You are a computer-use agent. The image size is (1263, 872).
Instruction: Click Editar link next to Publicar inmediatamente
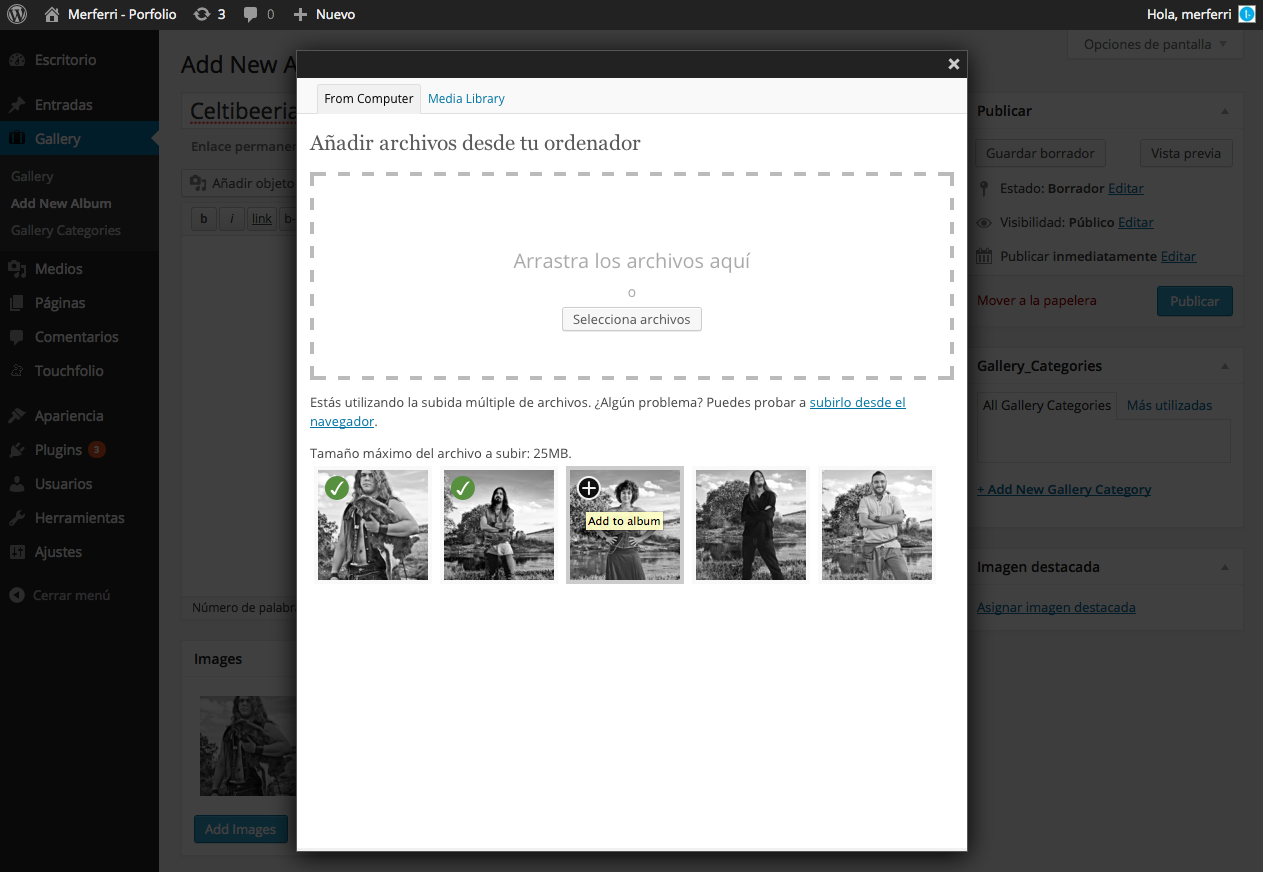pos(1178,256)
